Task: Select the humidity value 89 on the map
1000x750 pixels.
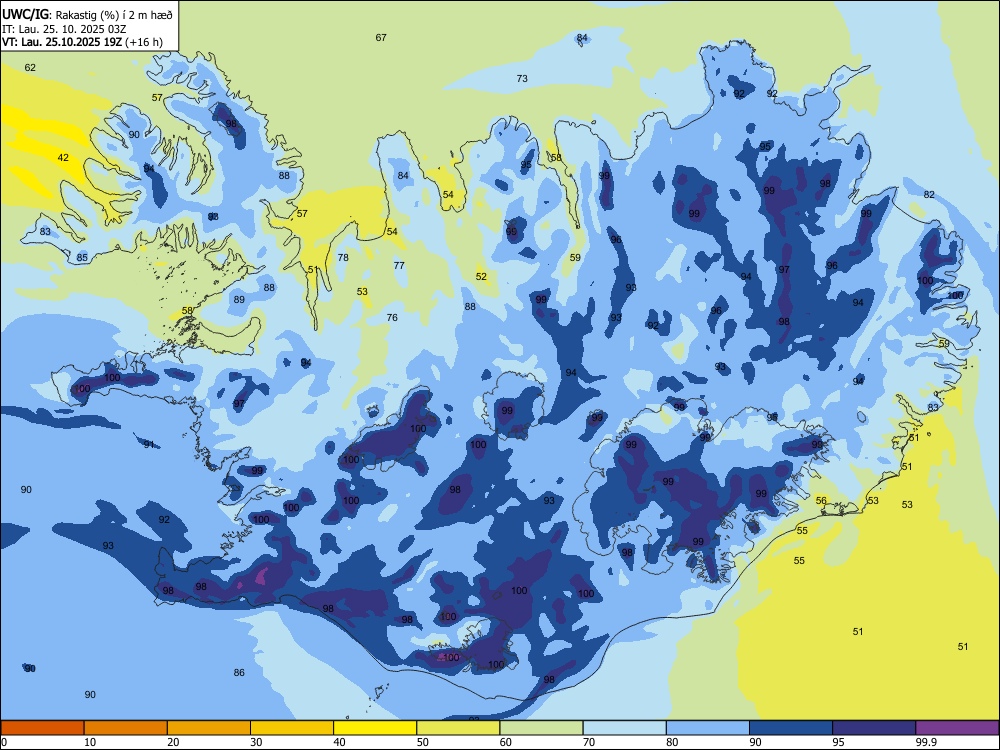Action: pyautogui.click(x=239, y=300)
